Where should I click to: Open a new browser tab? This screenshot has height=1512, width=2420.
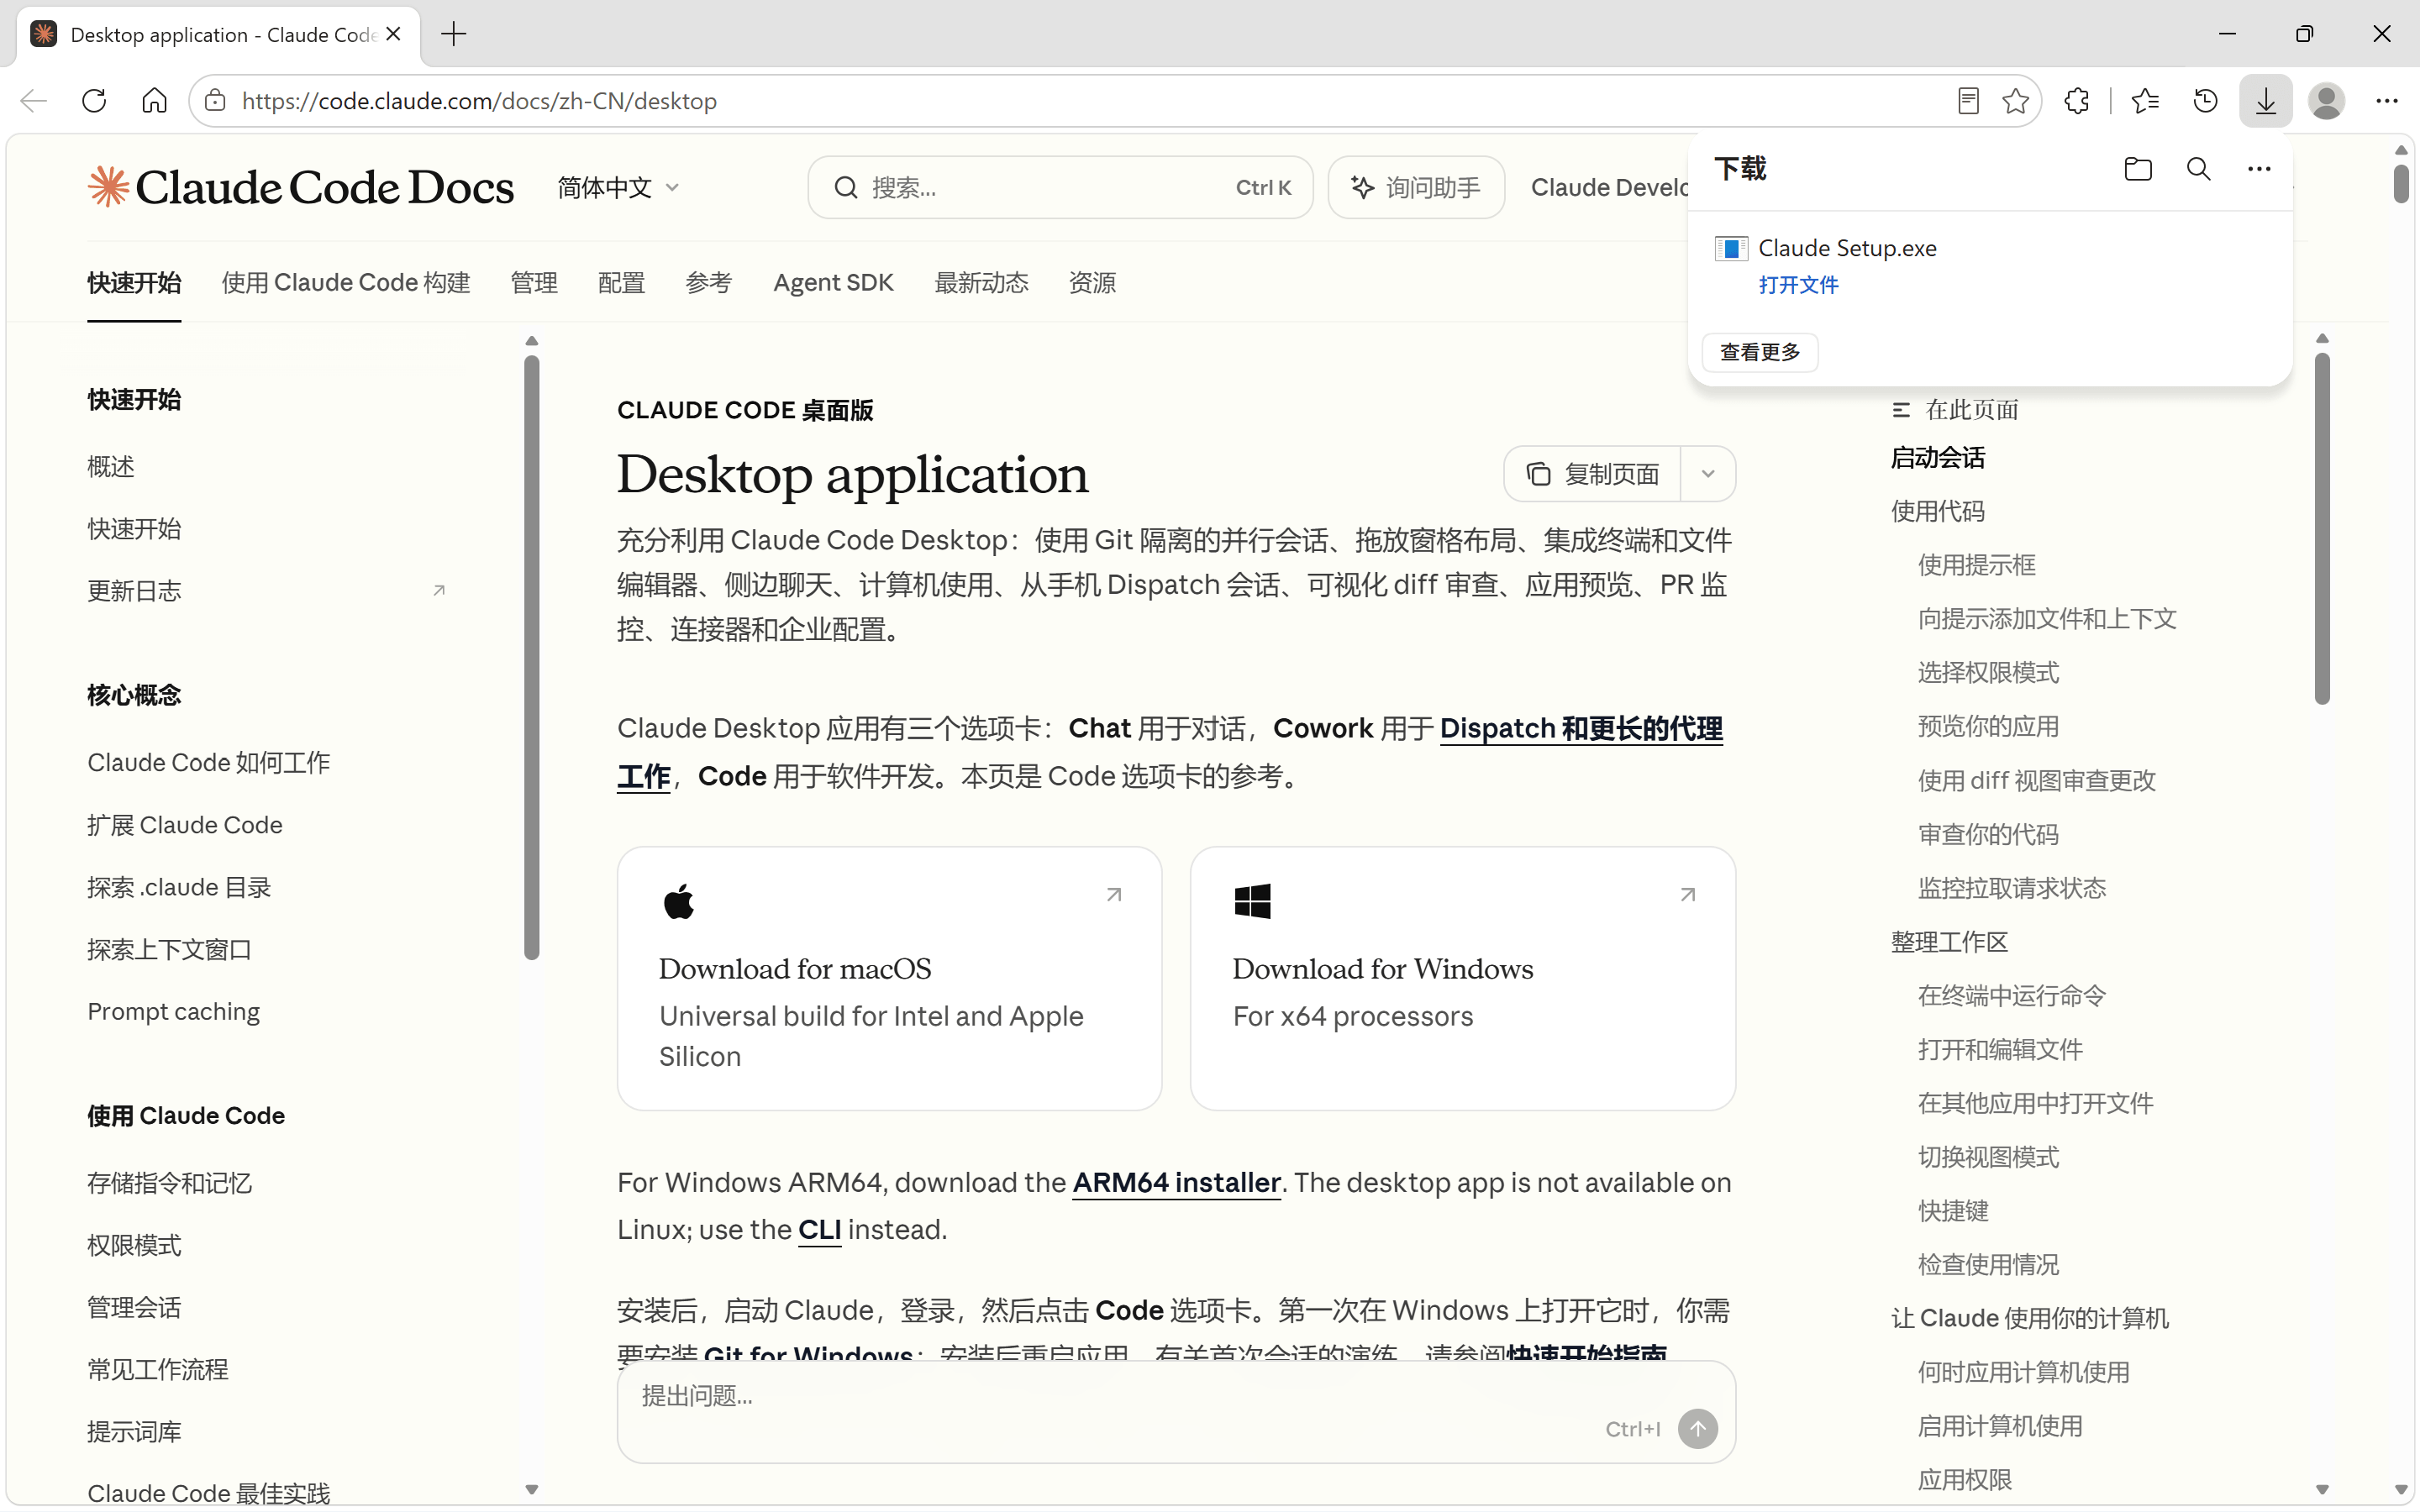(454, 34)
